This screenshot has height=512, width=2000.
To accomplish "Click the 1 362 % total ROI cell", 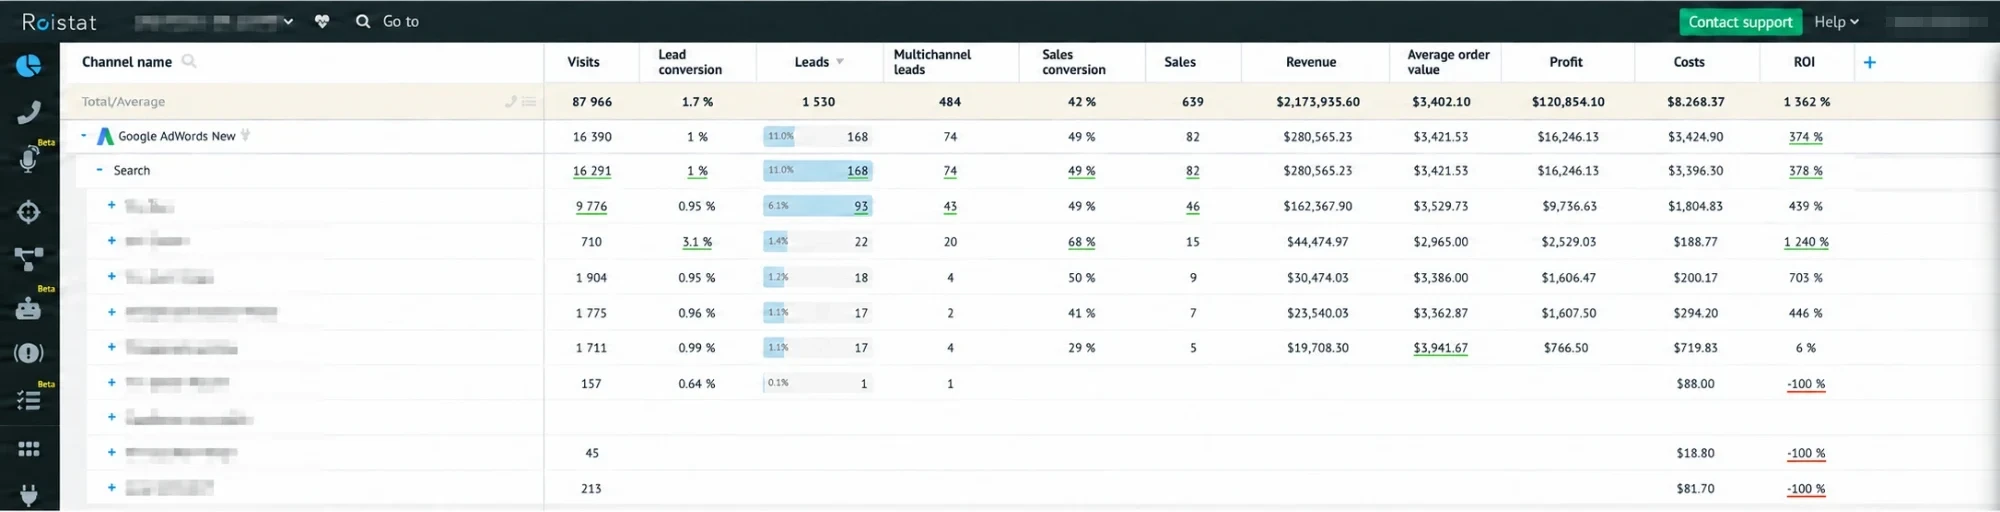I will [x=1806, y=101].
